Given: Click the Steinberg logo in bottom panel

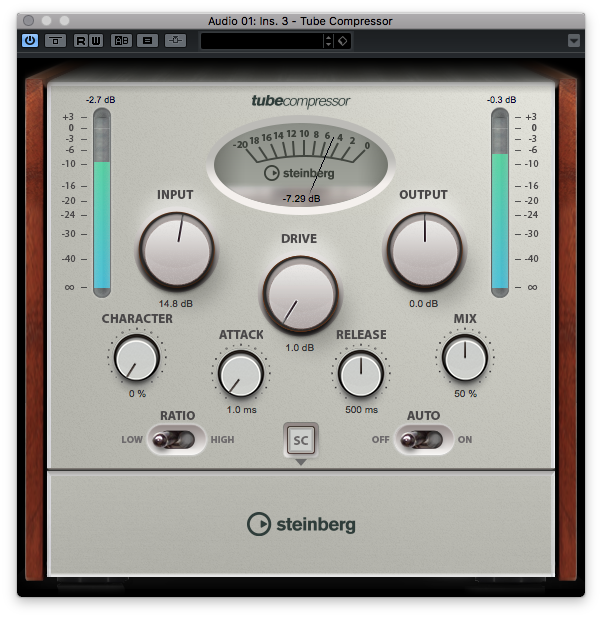Looking at the screenshot, I should point(301,524).
